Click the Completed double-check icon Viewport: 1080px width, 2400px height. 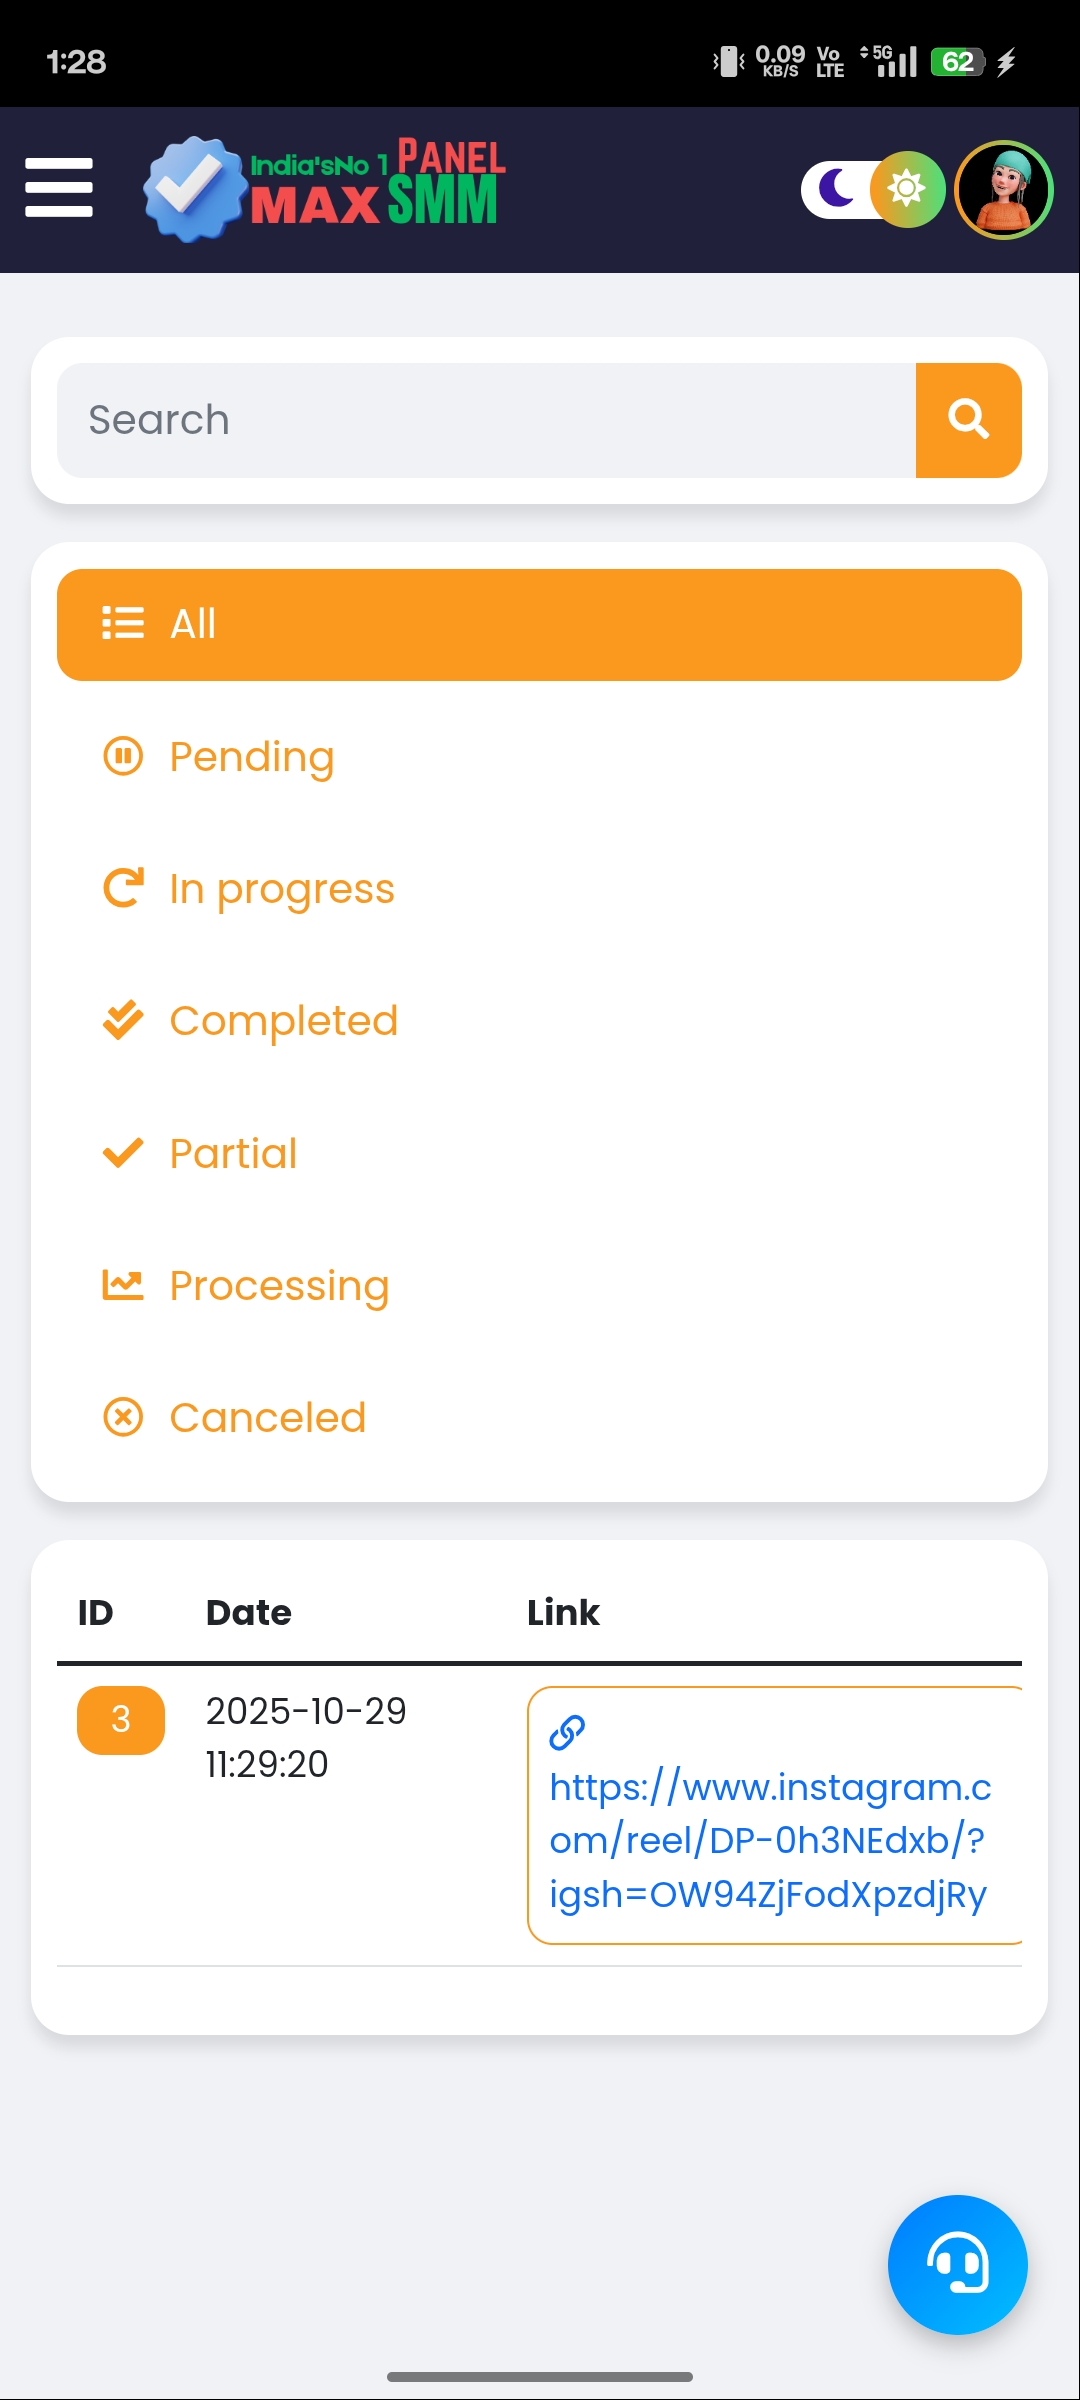coord(122,1021)
